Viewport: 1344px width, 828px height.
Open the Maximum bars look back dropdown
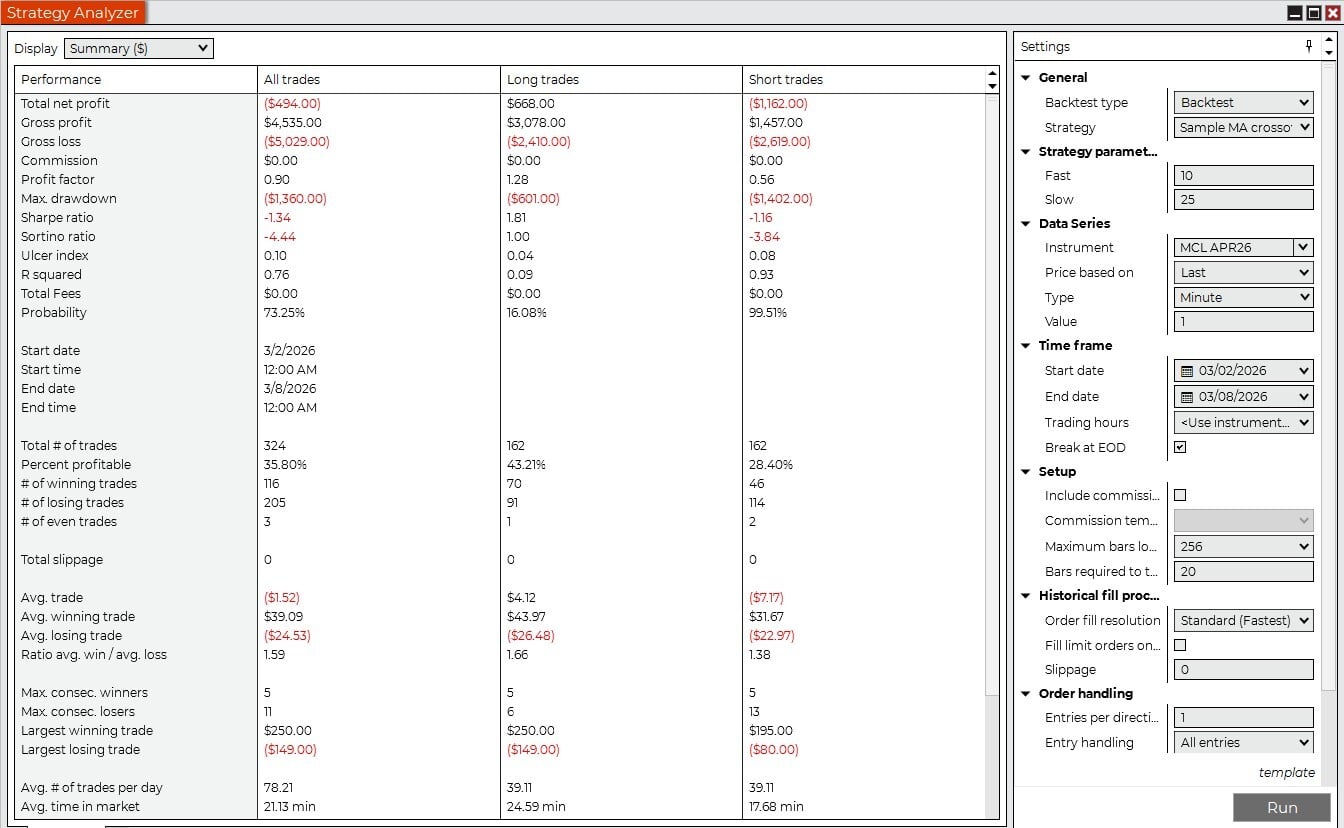[x=1244, y=546]
